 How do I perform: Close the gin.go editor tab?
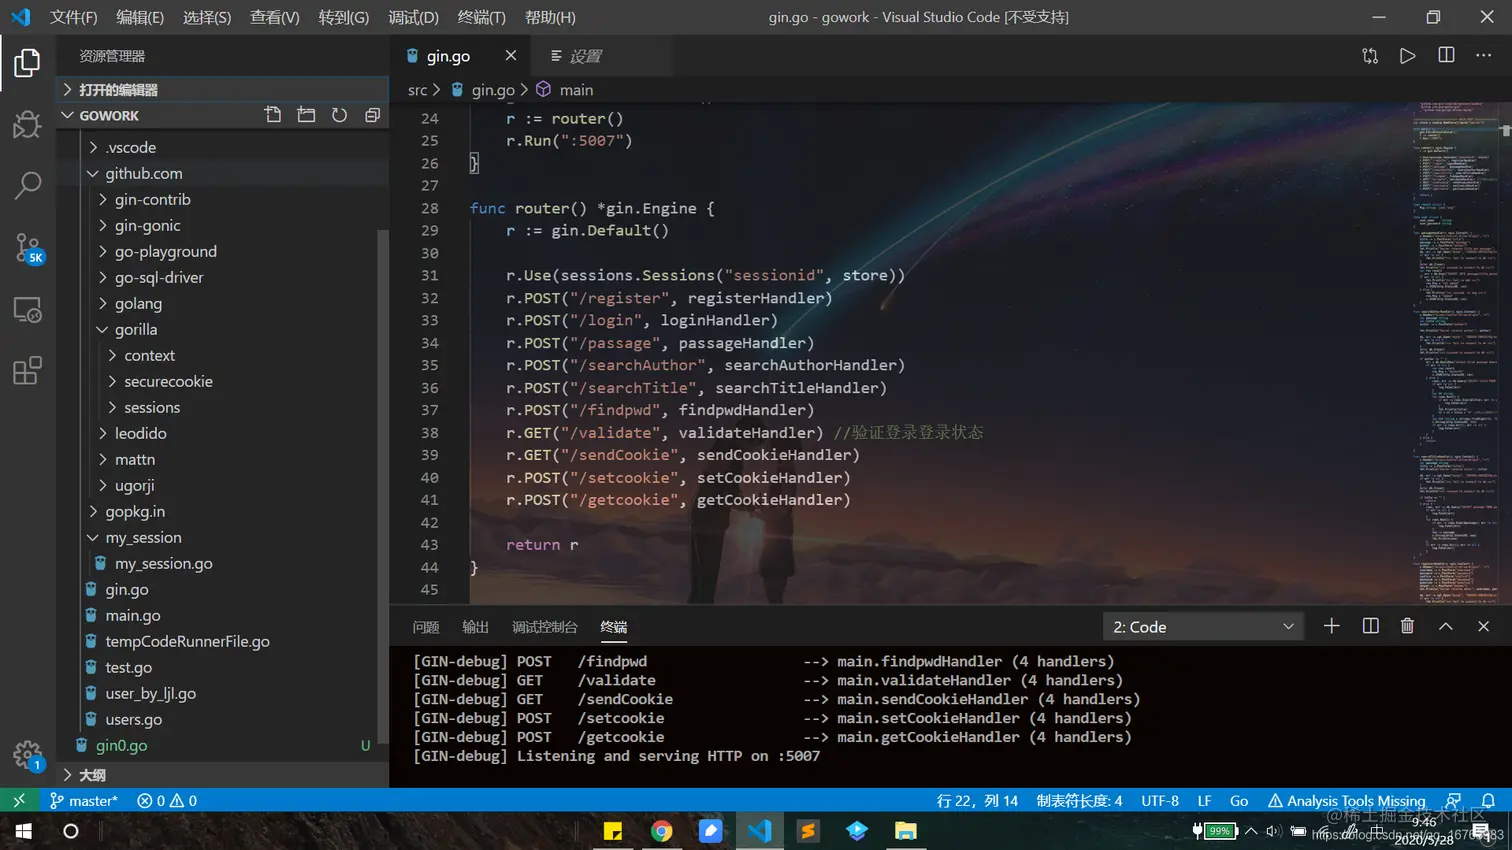(x=510, y=56)
